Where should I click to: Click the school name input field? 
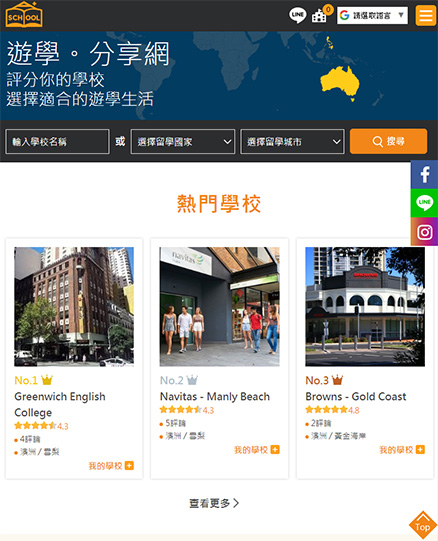[x=57, y=141]
